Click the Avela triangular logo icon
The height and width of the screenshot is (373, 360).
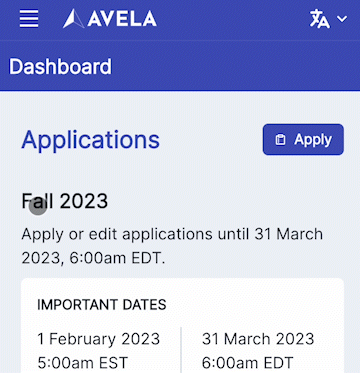tap(74, 19)
